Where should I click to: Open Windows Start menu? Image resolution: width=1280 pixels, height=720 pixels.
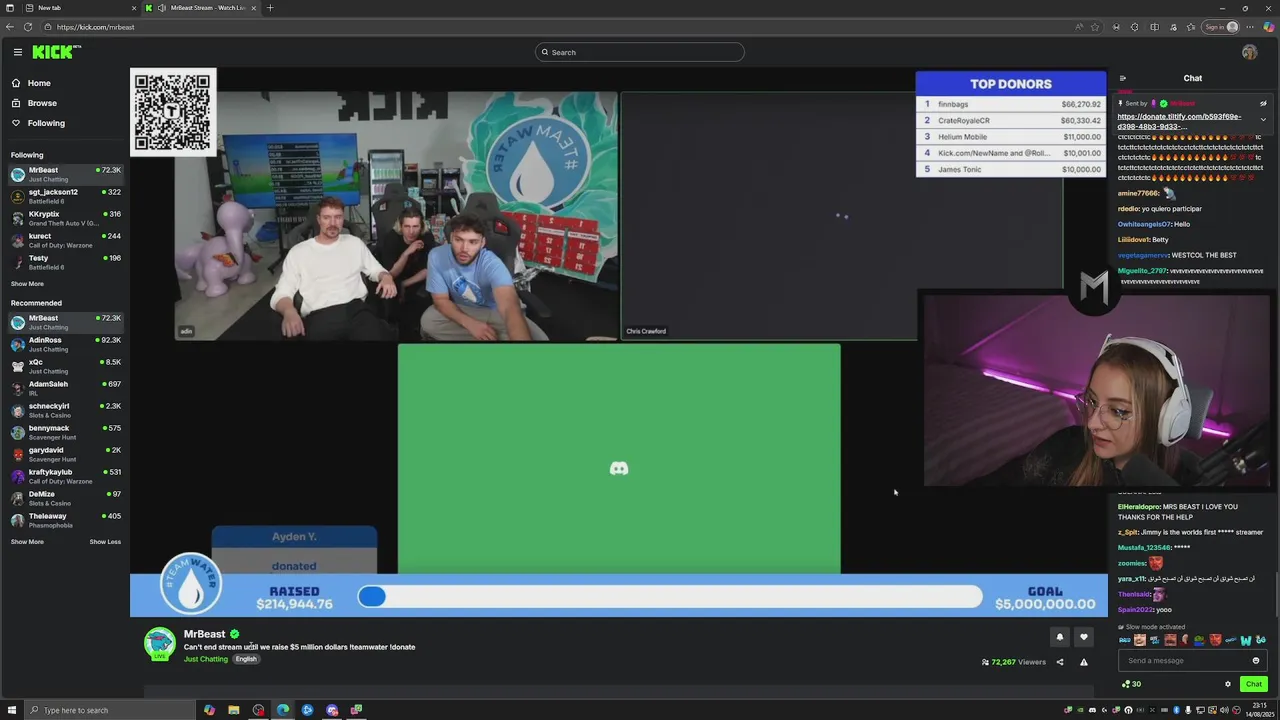click(x=11, y=710)
